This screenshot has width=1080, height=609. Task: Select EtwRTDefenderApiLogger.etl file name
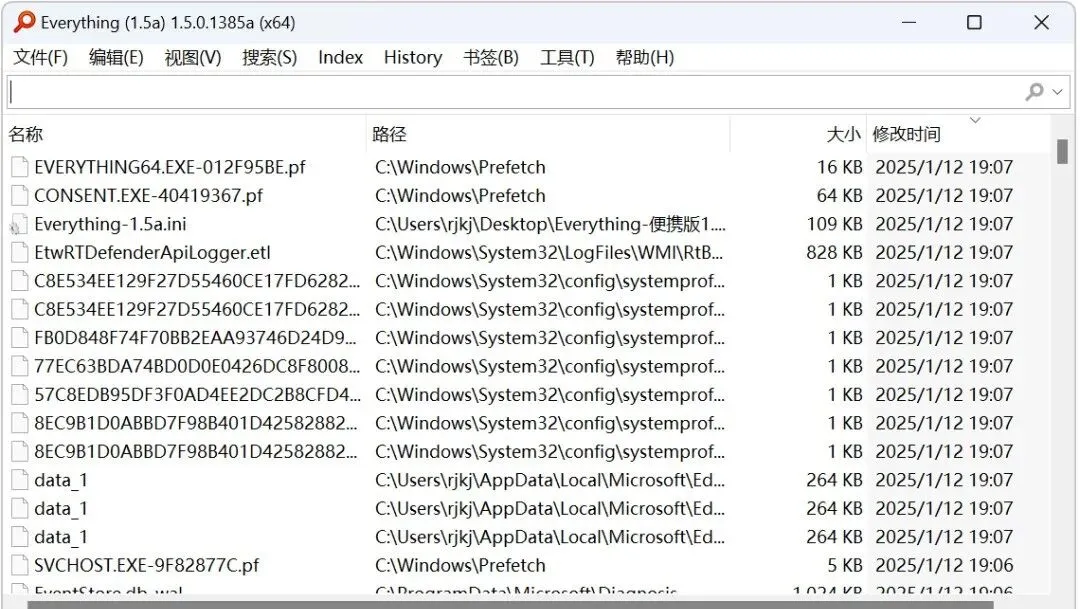pos(152,253)
